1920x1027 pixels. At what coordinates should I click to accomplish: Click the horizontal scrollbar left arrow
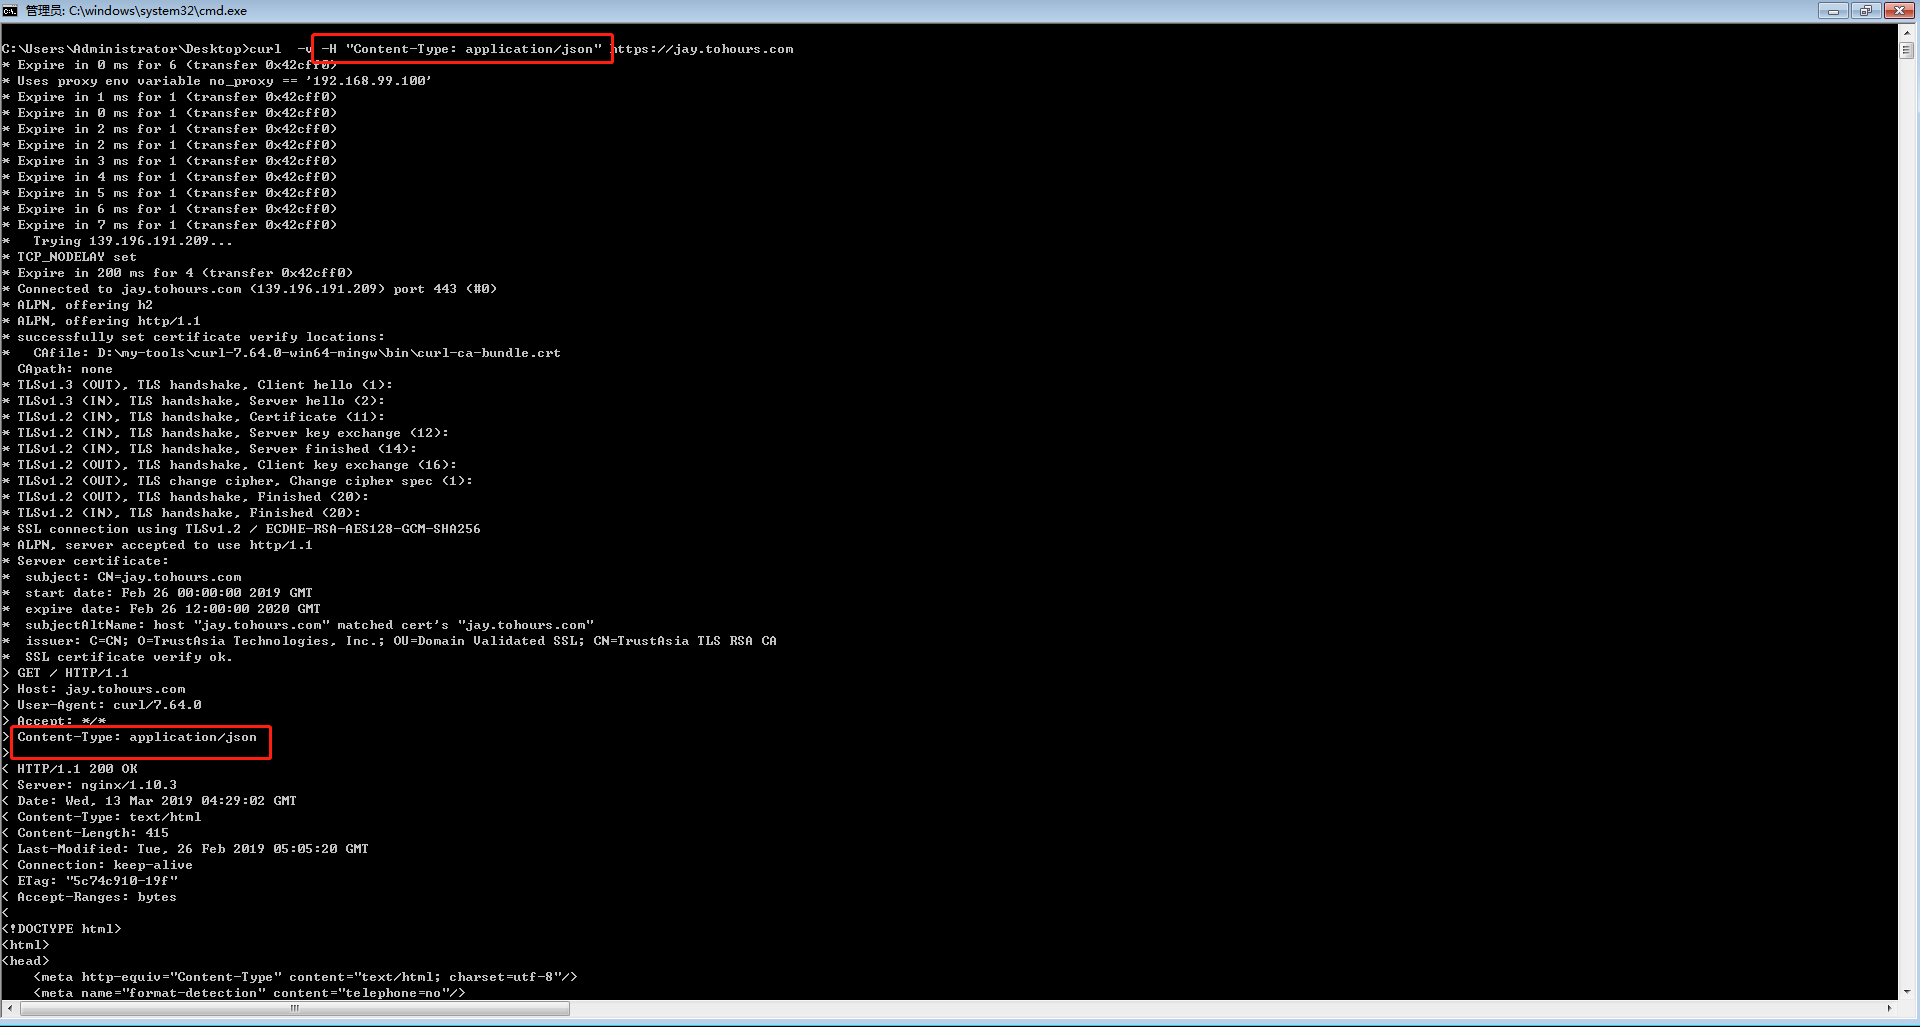10,1008
